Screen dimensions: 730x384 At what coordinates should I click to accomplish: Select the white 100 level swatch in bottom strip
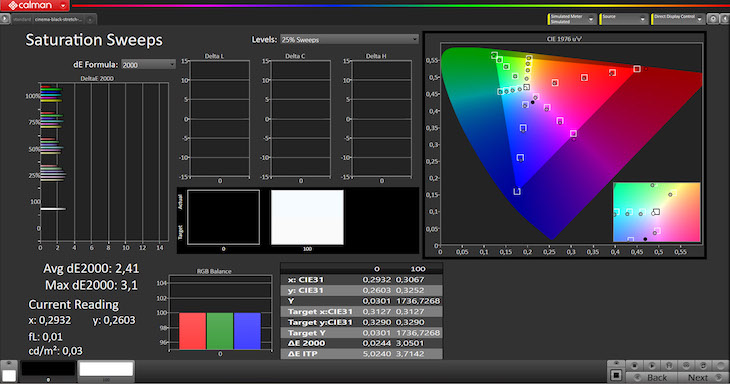[x=106, y=369]
